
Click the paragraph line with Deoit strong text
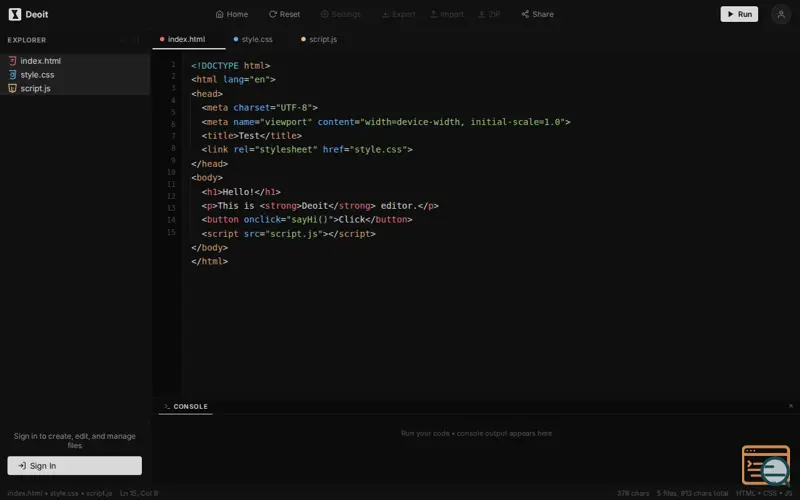320,206
